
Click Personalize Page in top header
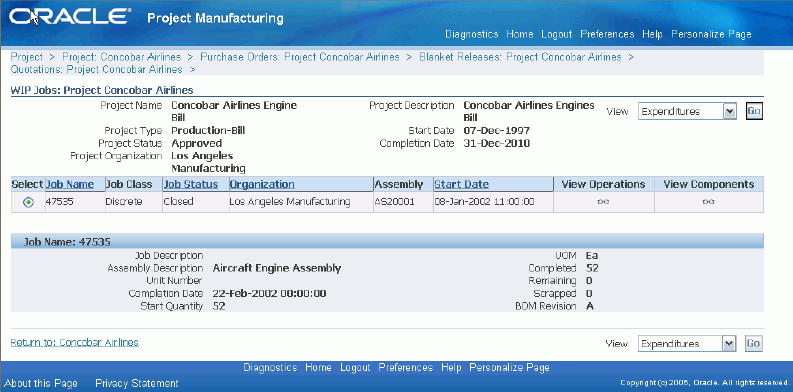[x=711, y=34]
